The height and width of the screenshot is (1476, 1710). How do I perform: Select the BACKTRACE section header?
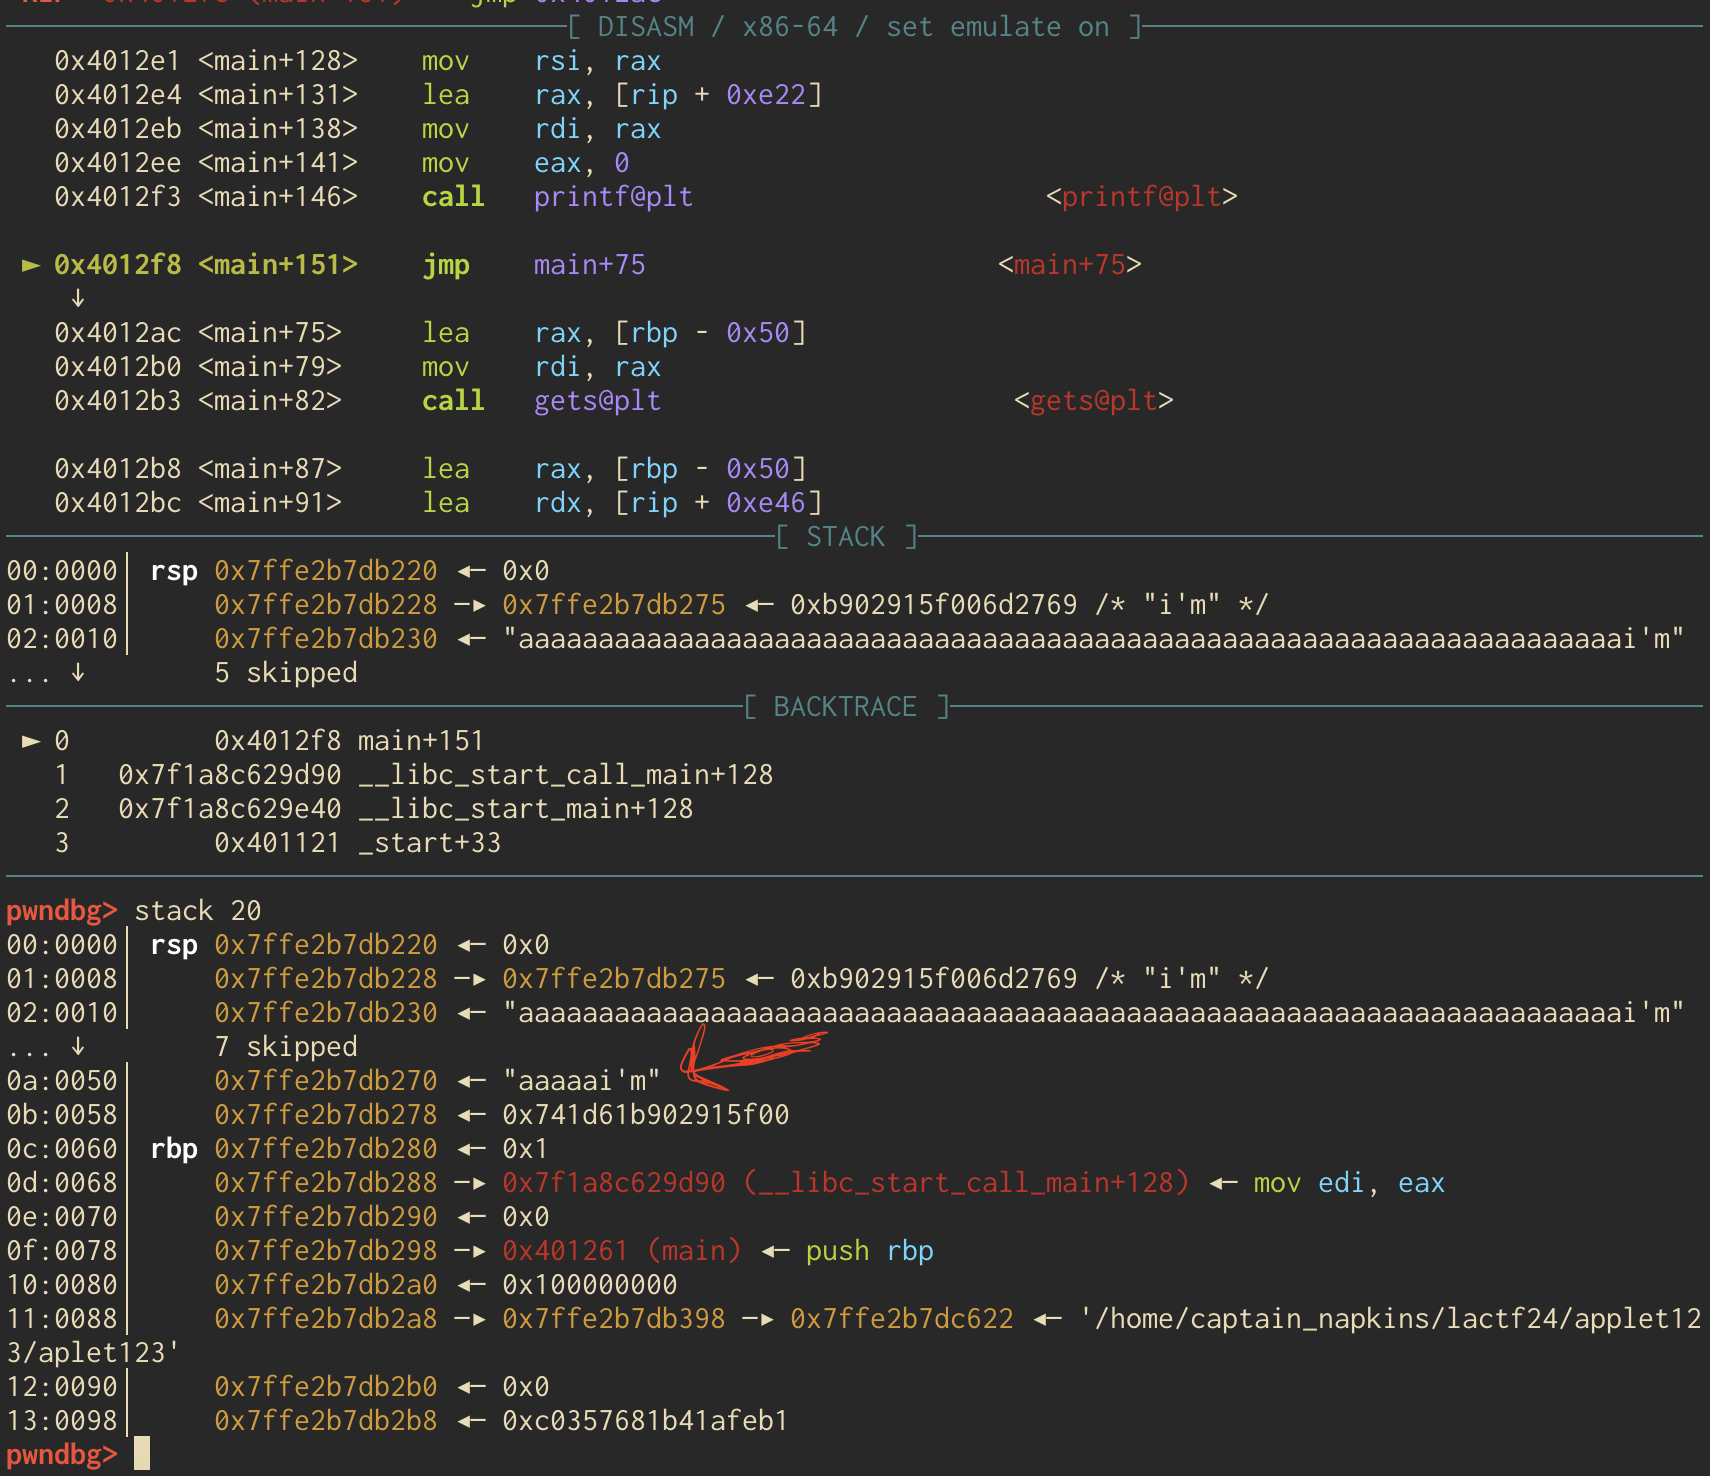(x=845, y=707)
